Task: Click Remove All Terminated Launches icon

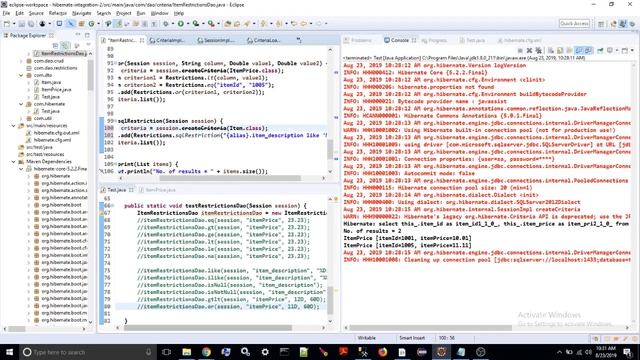Action: pyautogui.click(x=539, y=51)
